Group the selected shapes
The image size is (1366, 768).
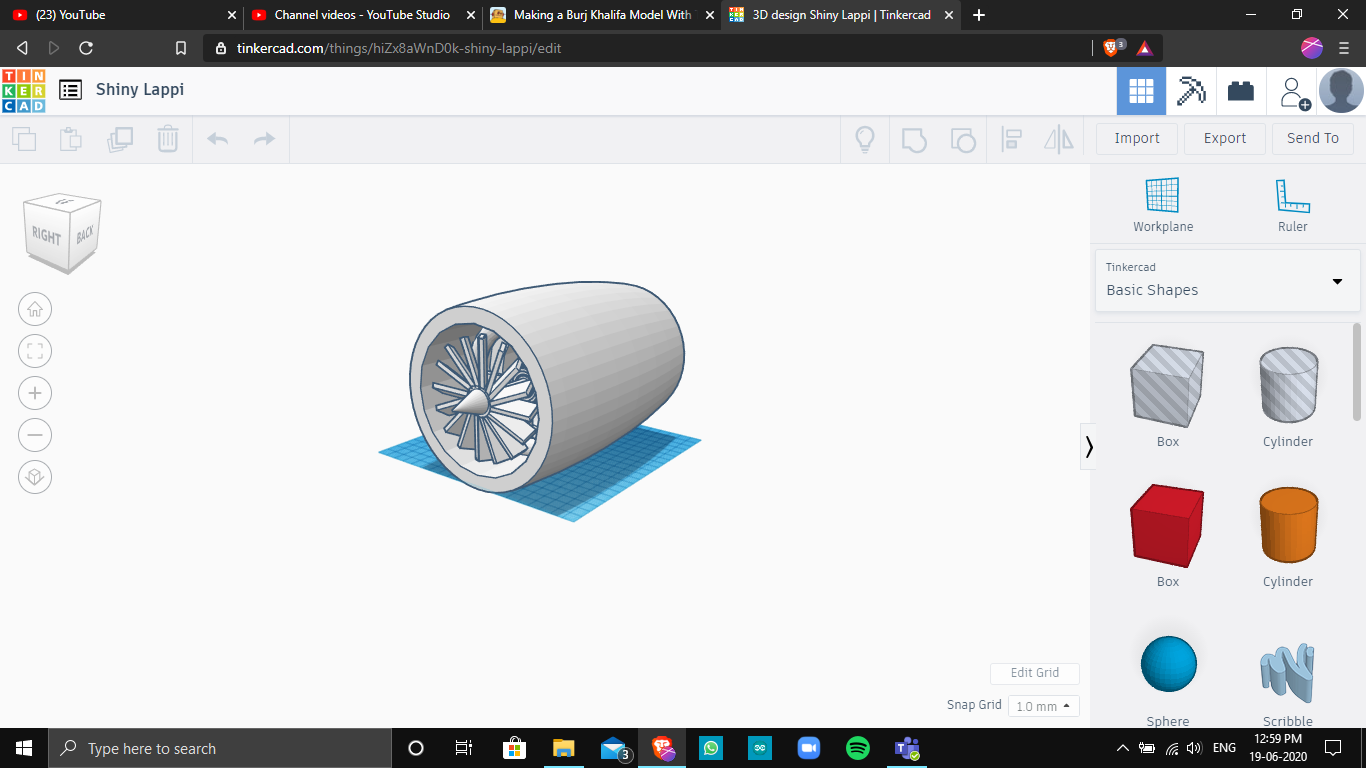click(x=913, y=139)
